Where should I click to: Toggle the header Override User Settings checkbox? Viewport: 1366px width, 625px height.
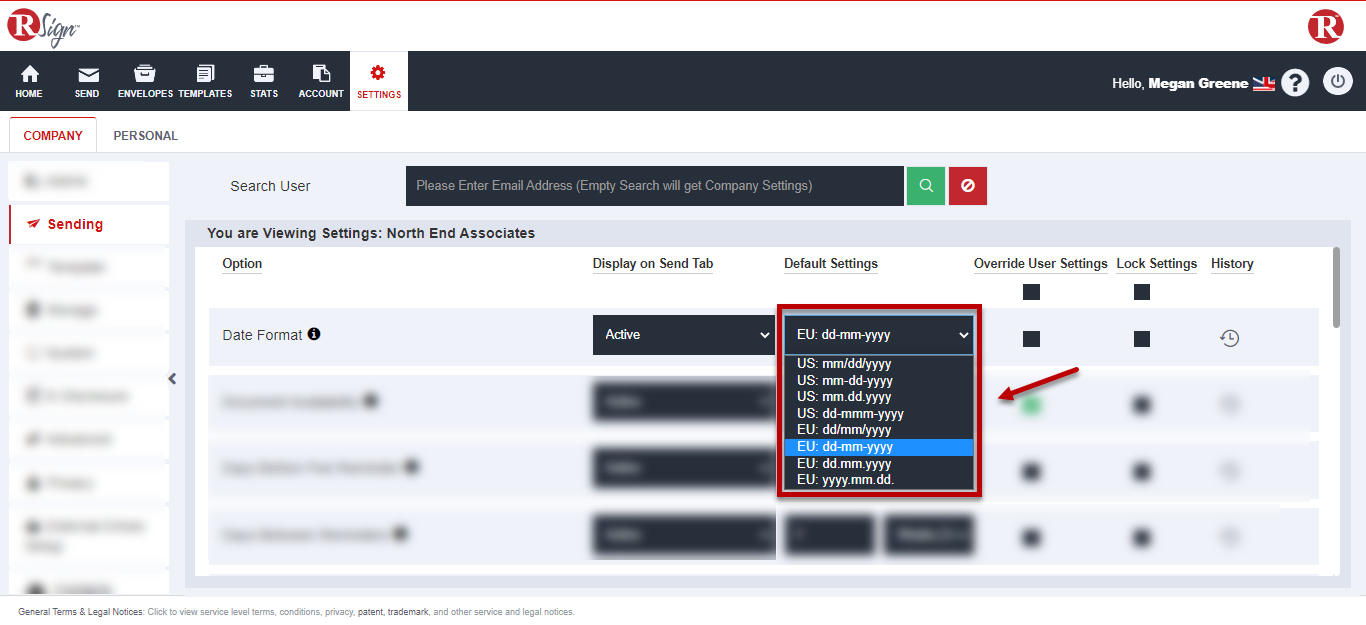pyautogui.click(x=1031, y=292)
